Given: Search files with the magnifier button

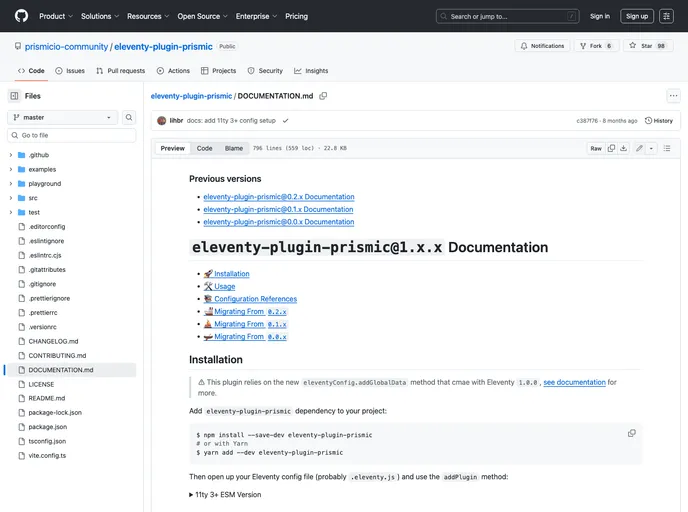Looking at the screenshot, I should point(129,117).
